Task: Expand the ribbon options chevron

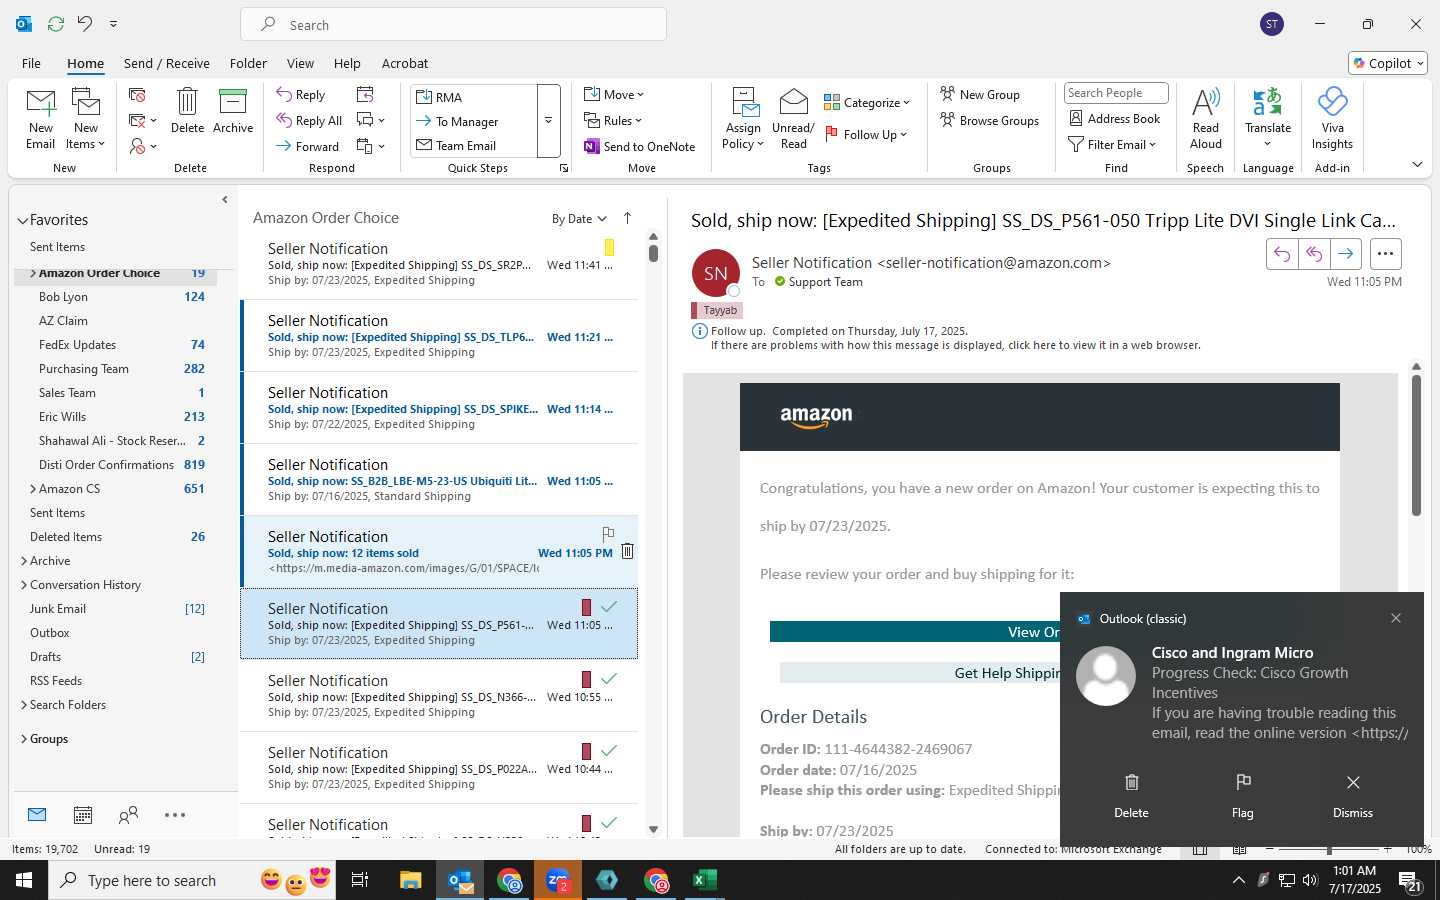Action: click(1417, 164)
